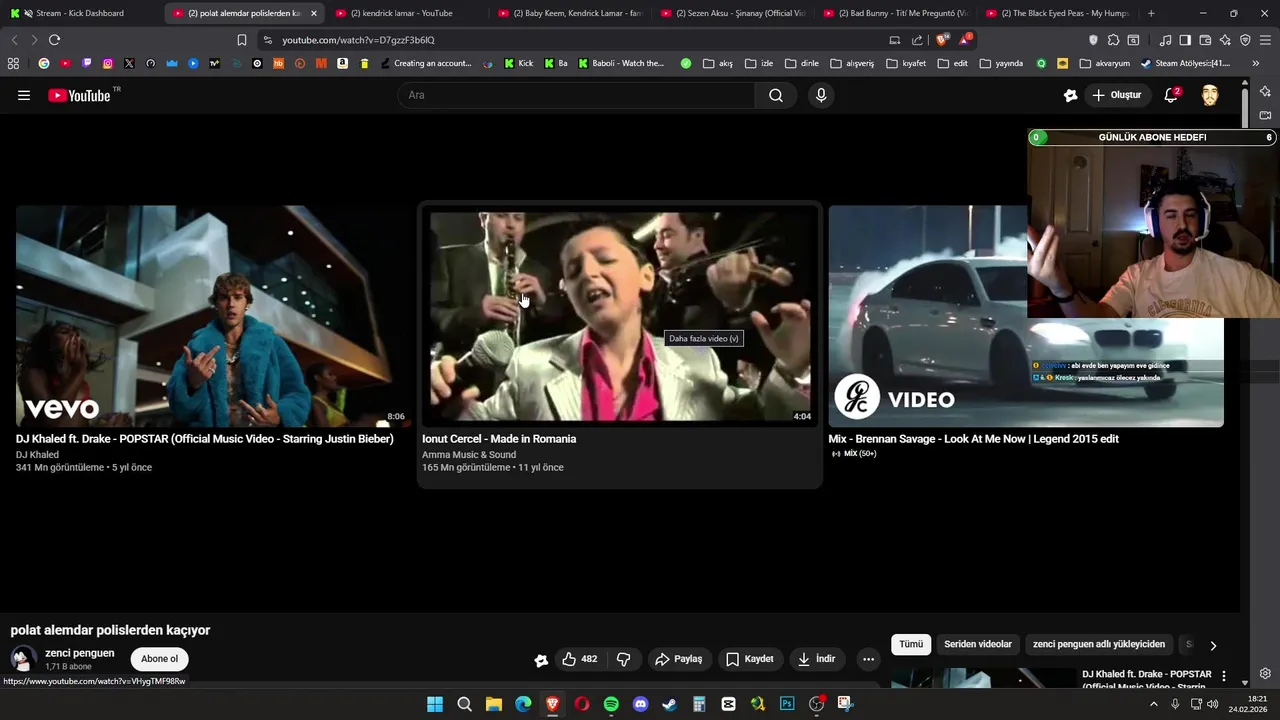The height and width of the screenshot is (720, 1280).
Task: Click the youtube.com address bar URL
Action: (358, 40)
